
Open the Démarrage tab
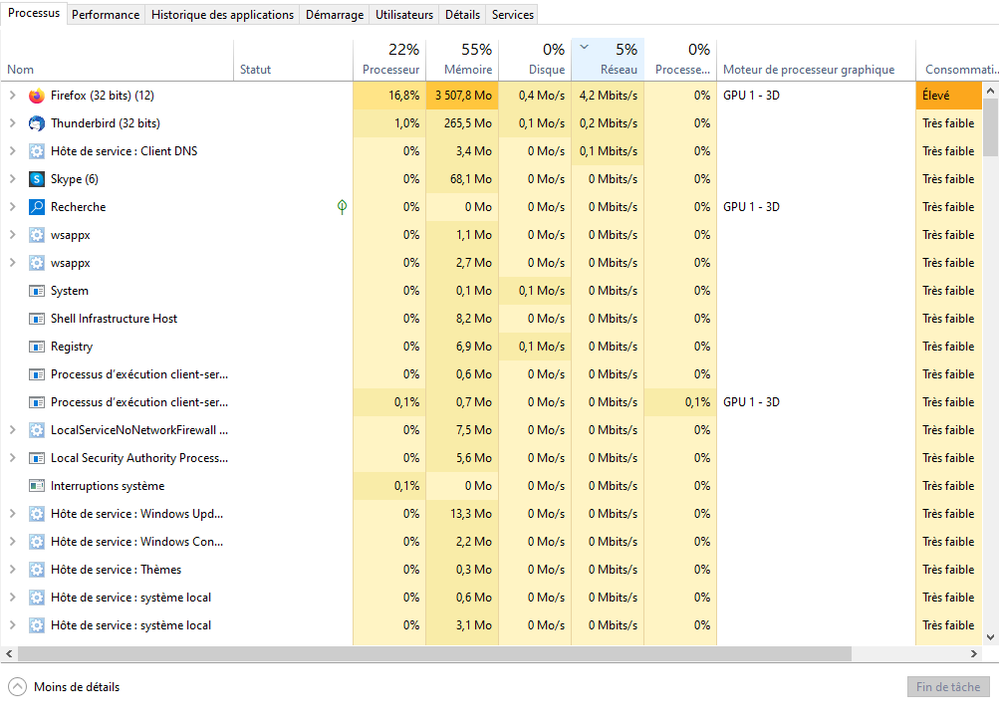(334, 15)
